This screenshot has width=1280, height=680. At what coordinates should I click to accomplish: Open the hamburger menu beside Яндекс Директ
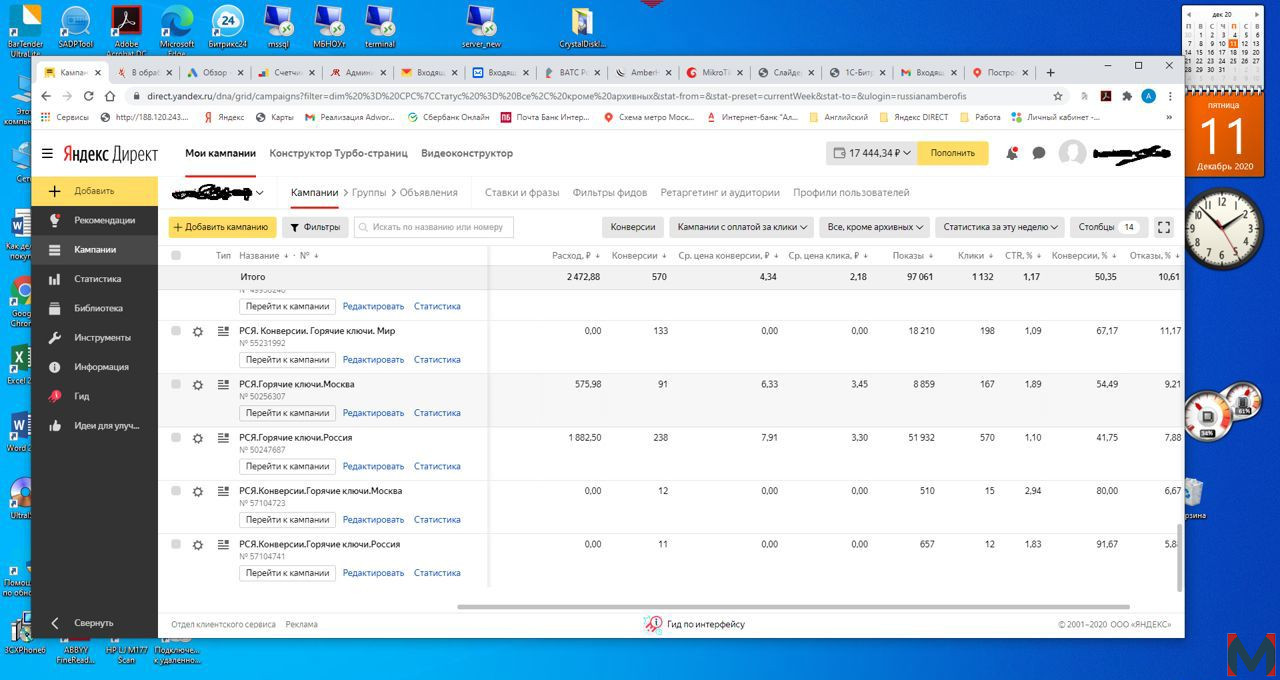coord(47,154)
